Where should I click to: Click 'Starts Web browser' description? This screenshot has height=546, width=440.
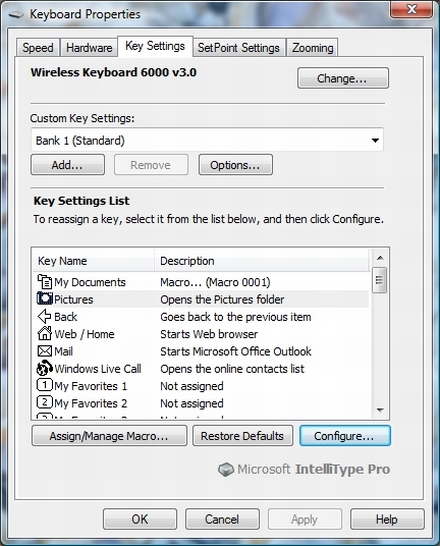[209, 334]
